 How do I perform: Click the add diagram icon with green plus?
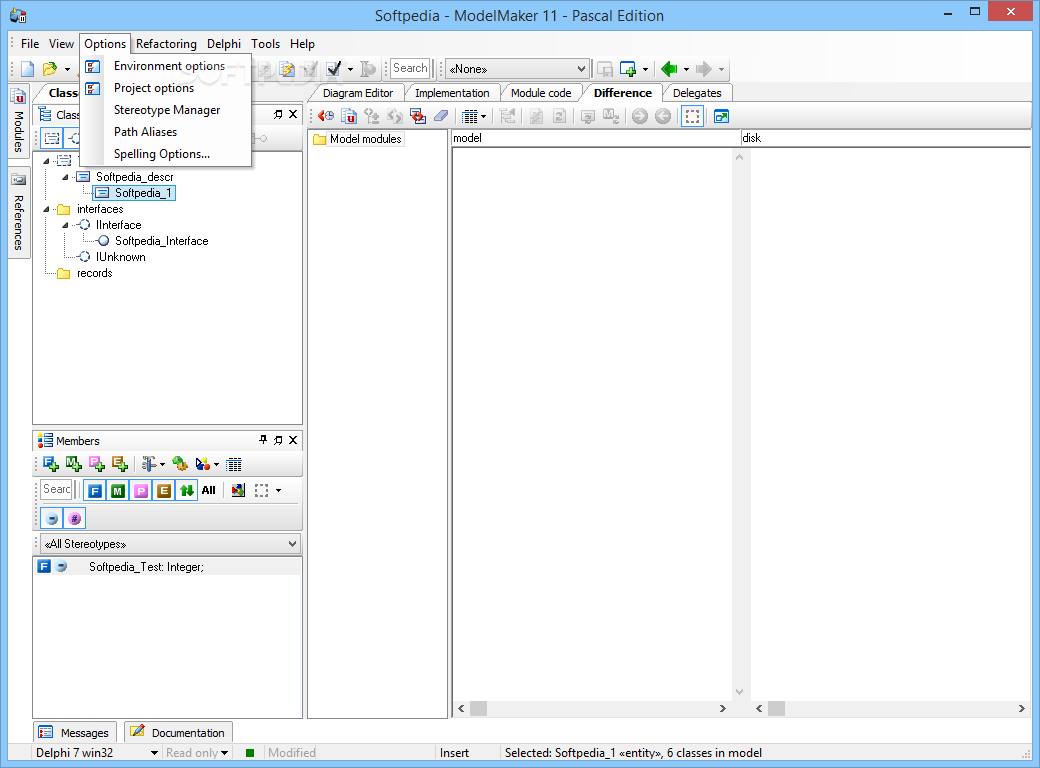pos(627,69)
